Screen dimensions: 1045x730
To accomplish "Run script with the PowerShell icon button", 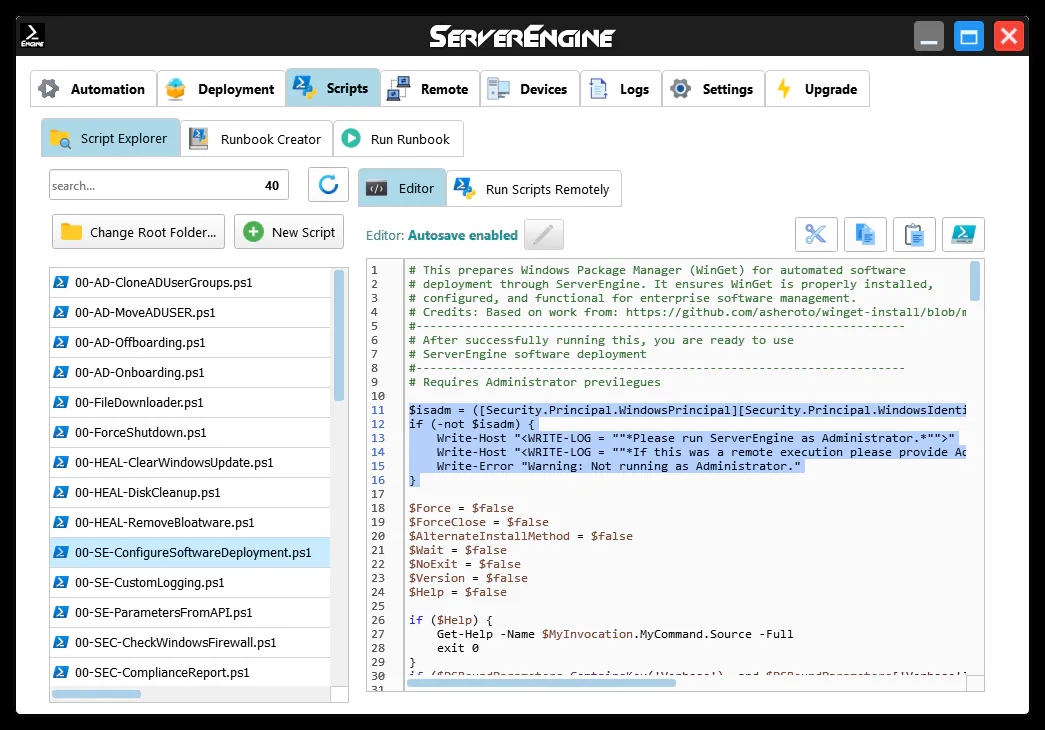I will click(963, 234).
